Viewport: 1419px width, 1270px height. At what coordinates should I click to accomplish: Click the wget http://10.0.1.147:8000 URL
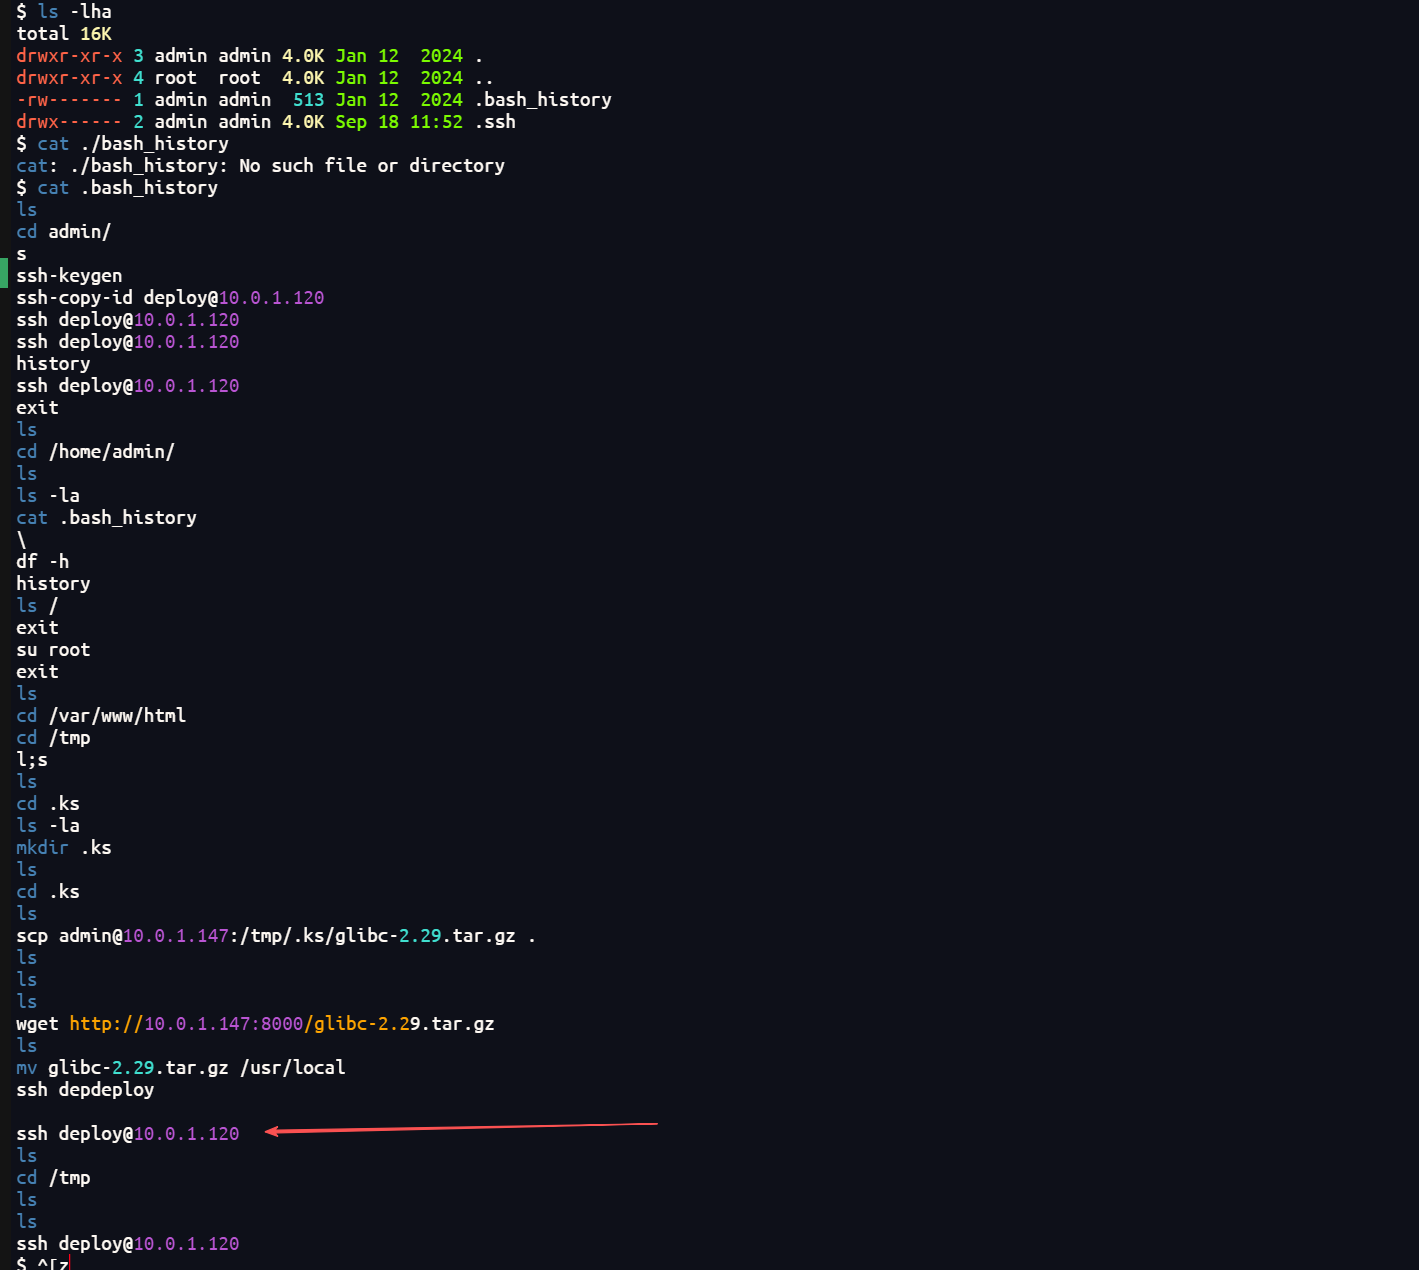[x=282, y=1024]
